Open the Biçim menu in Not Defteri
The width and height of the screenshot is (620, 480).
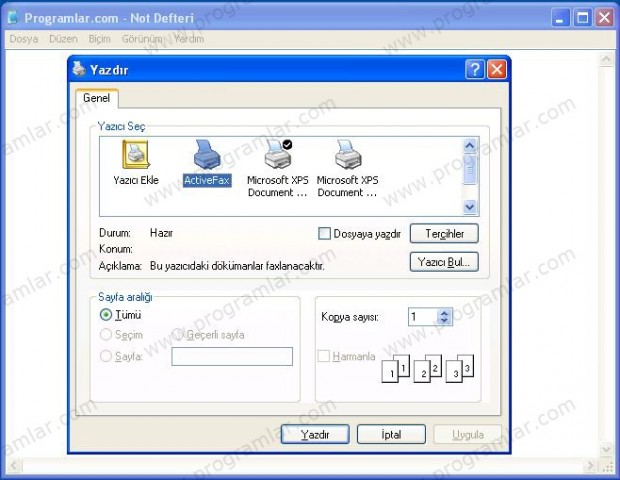100,39
